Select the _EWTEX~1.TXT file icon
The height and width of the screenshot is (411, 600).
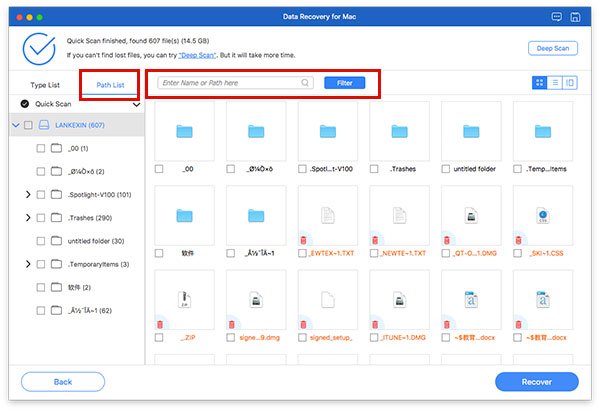(328, 215)
